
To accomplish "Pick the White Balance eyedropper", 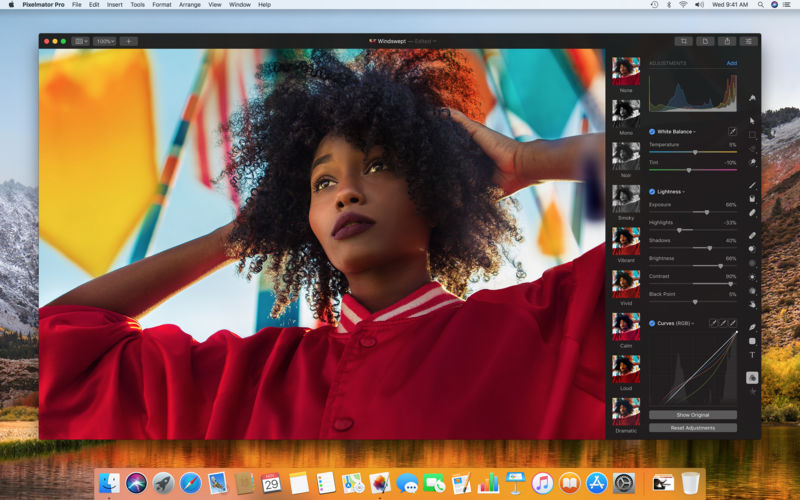I will tap(732, 132).
